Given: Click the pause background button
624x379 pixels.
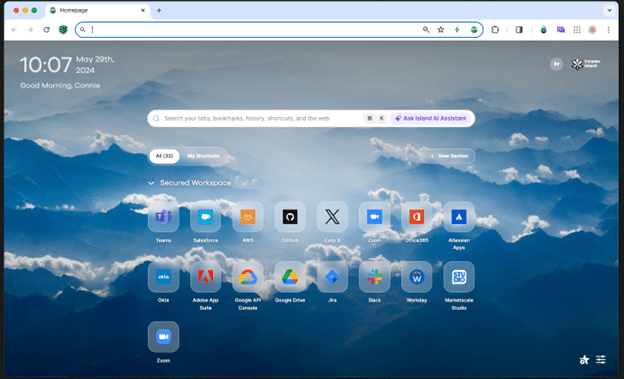Looking at the screenshot, I should [556, 64].
